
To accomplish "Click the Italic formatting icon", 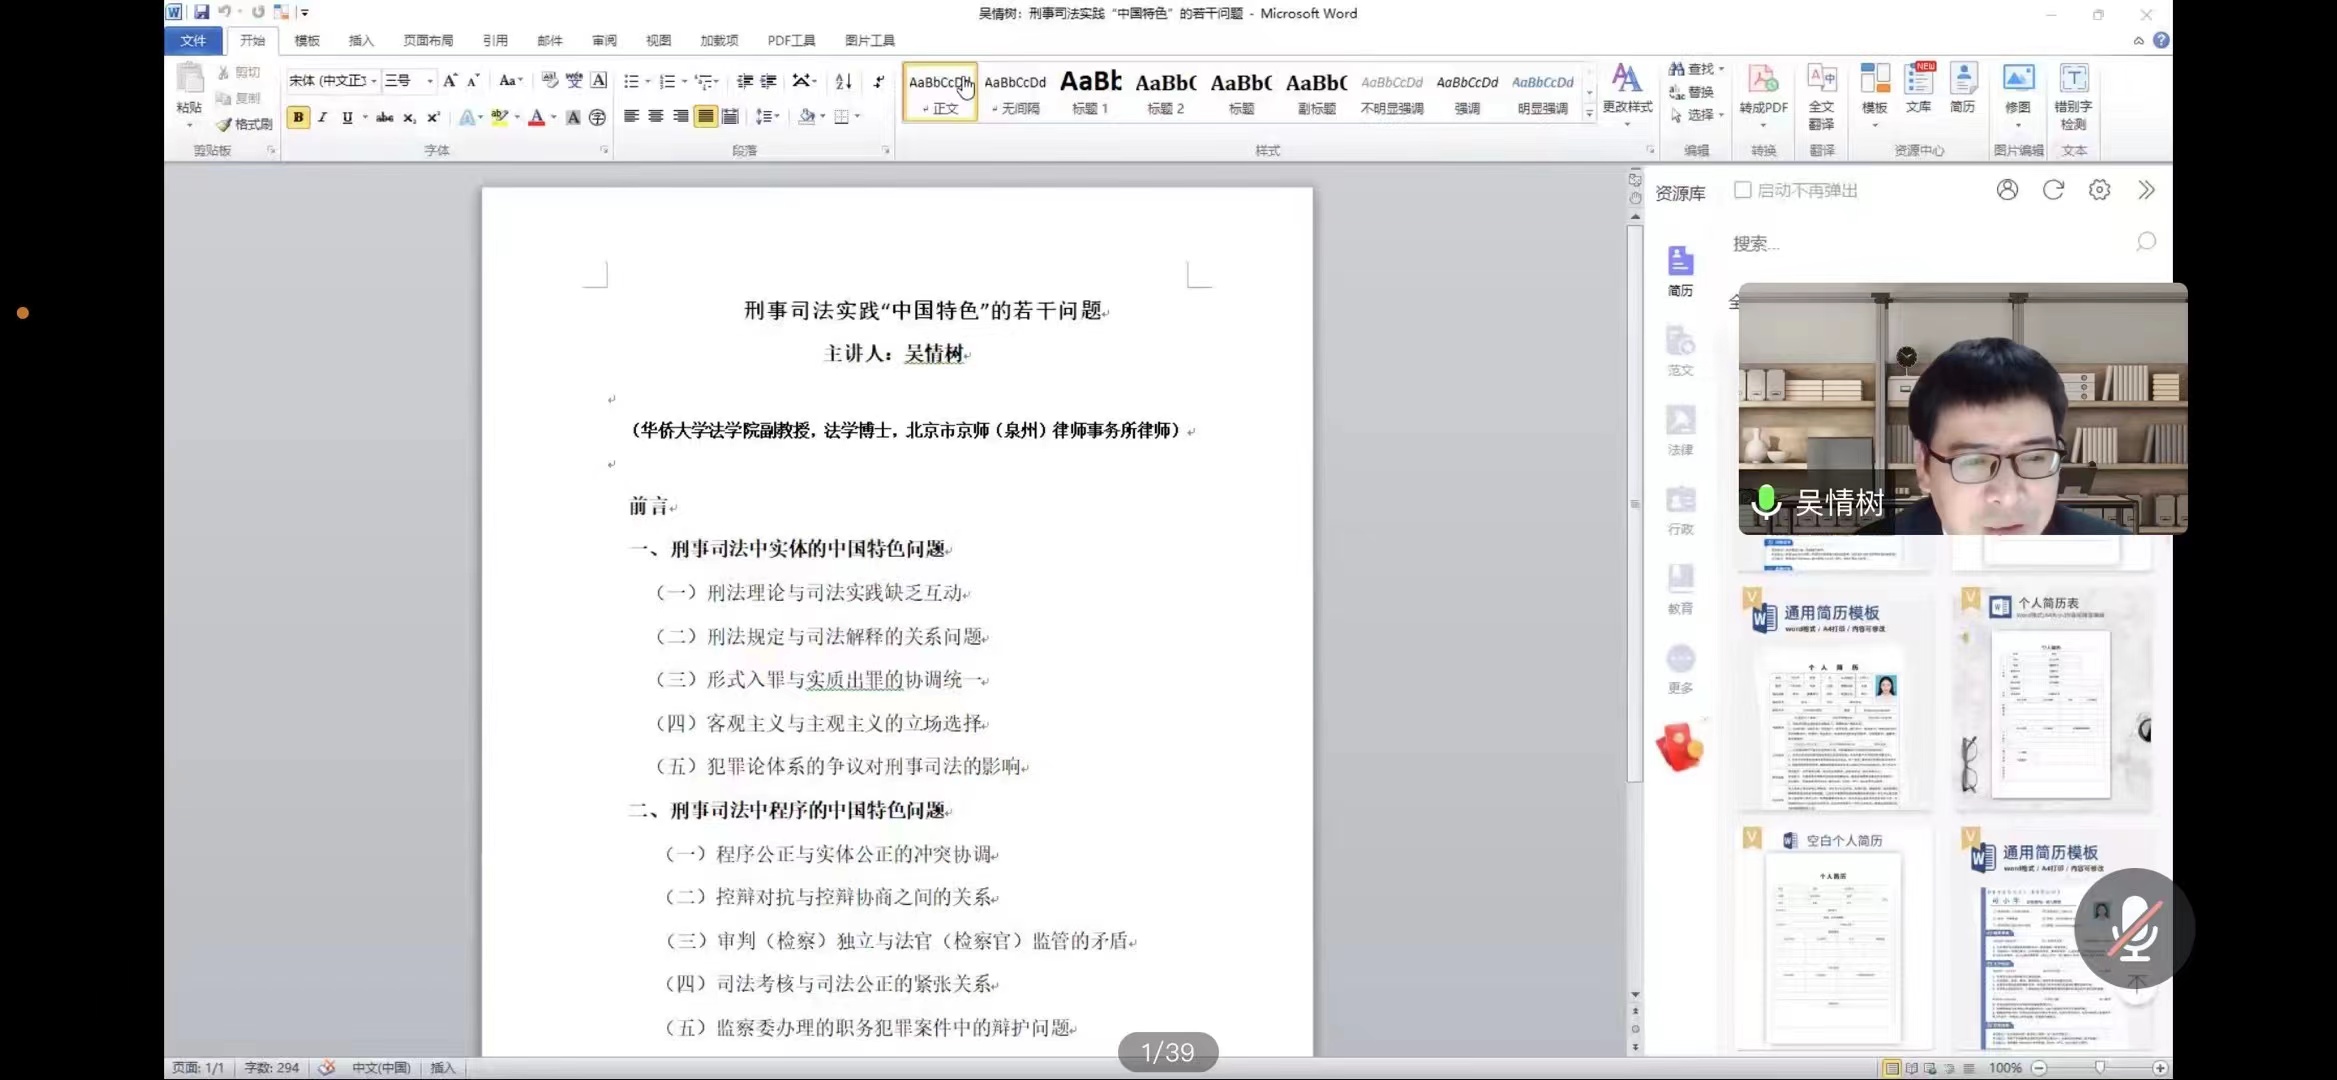I will pyautogui.click(x=322, y=118).
